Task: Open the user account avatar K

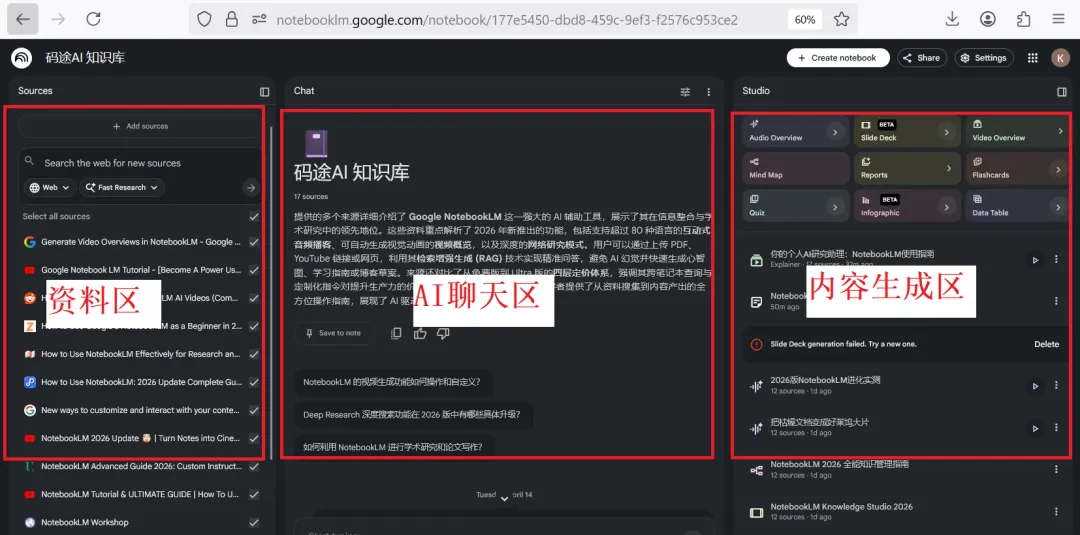Action: tap(1059, 58)
